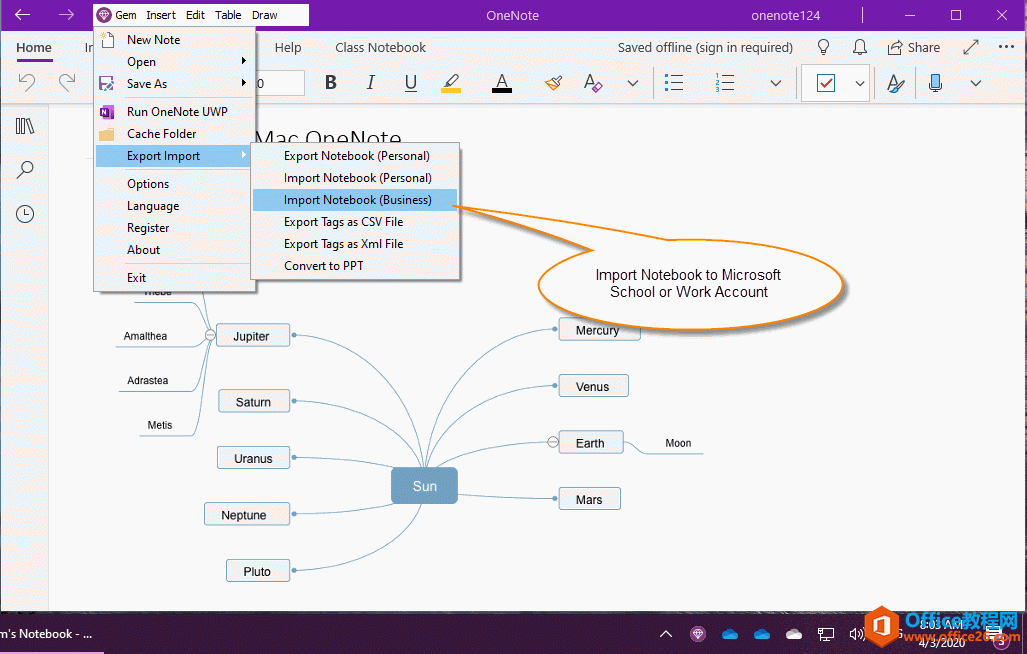Click the Format Painter icon
This screenshot has width=1027, height=654.
coord(553,83)
